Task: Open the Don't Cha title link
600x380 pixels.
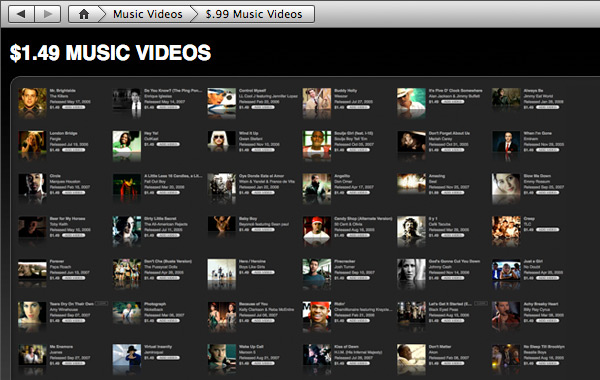Action: click(x=168, y=261)
